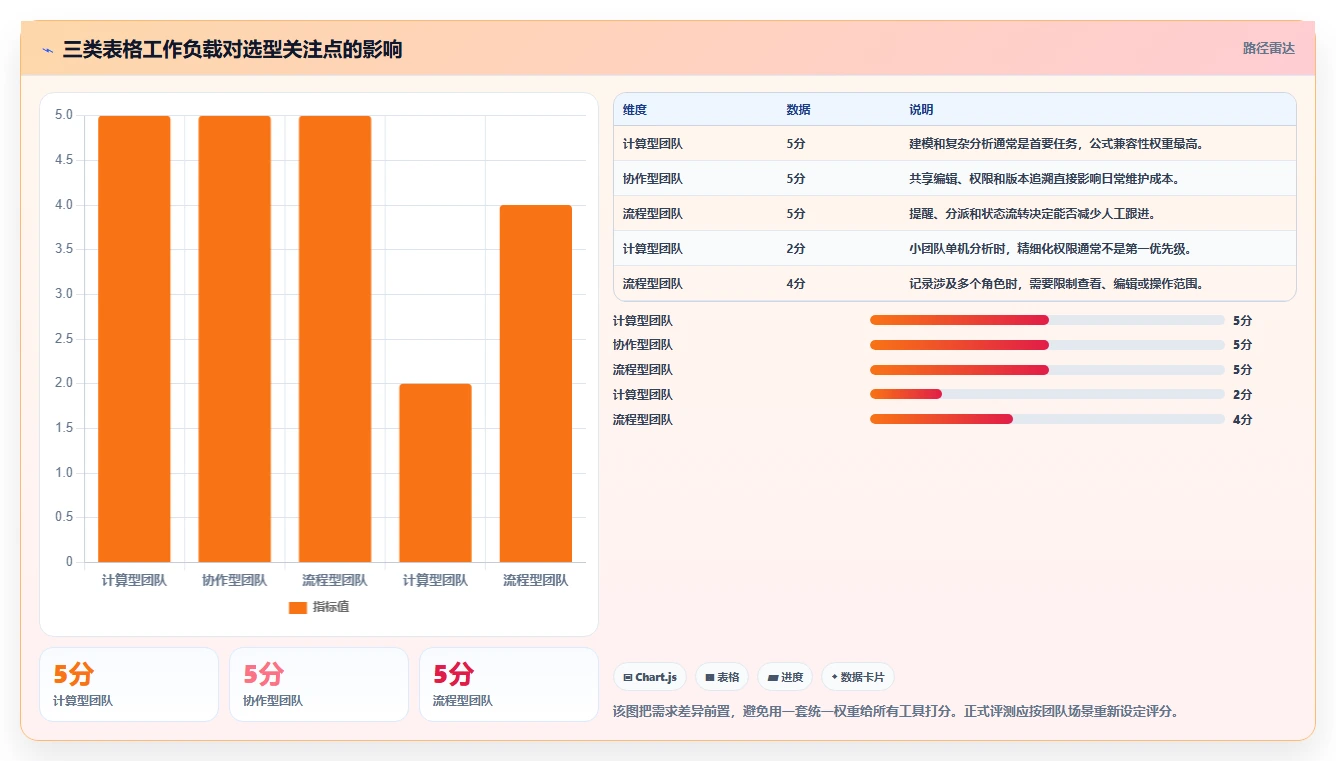The image size is (1336, 761).
Task: Click the 路径雷达 label in the header
Action: pyautogui.click(x=1268, y=48)
